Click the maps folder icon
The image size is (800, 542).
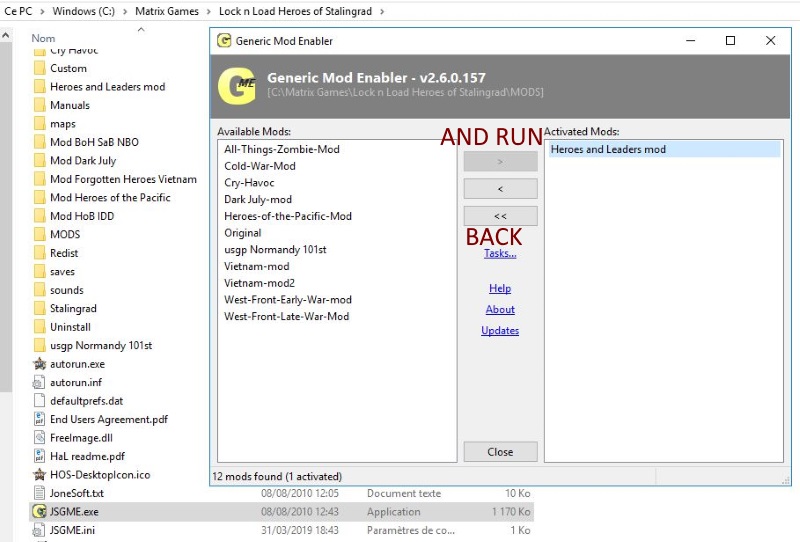[39, 124]
